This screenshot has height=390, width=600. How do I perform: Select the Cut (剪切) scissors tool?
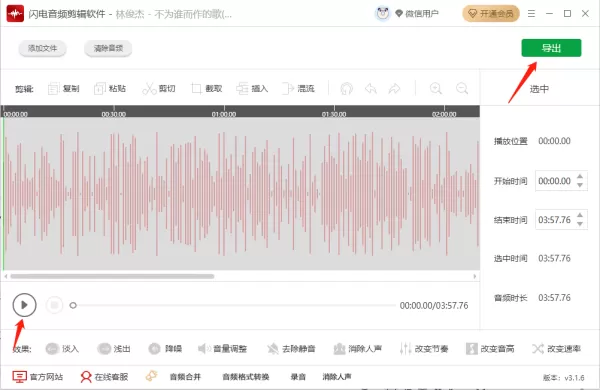159,89
